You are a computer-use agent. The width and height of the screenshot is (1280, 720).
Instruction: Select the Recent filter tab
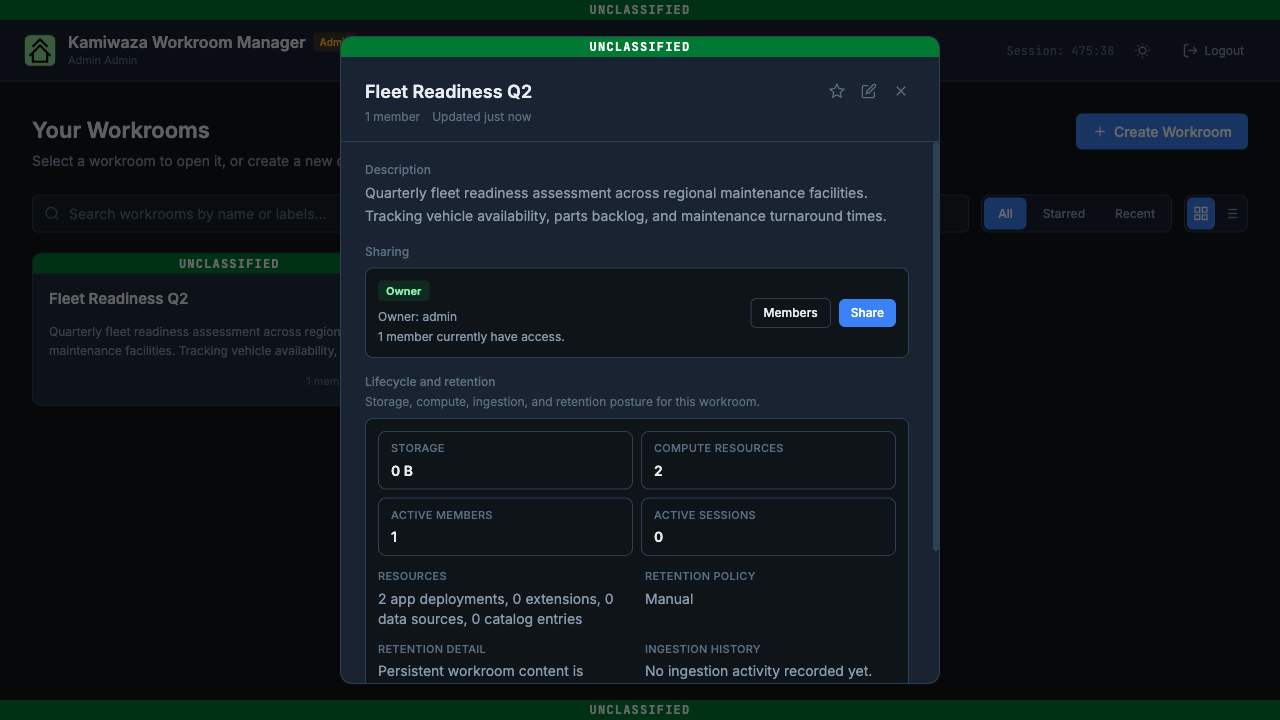[x=1135, y=214]
